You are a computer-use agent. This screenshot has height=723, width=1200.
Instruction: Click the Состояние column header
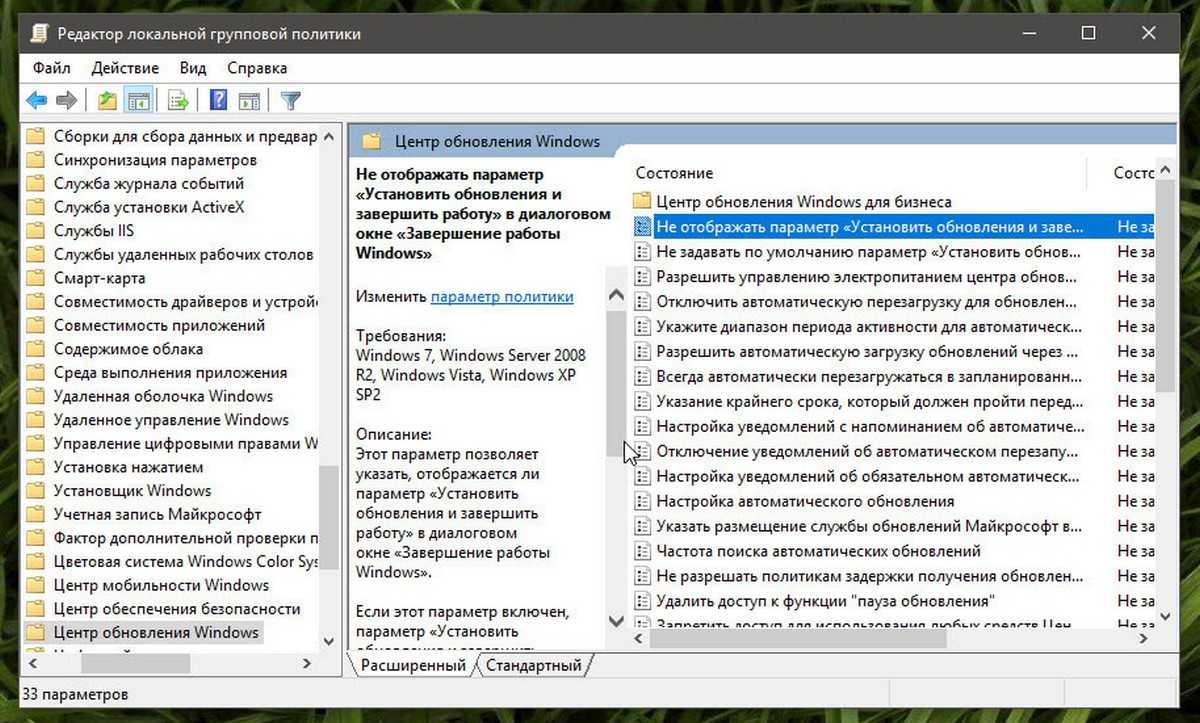tap(674, 173)
